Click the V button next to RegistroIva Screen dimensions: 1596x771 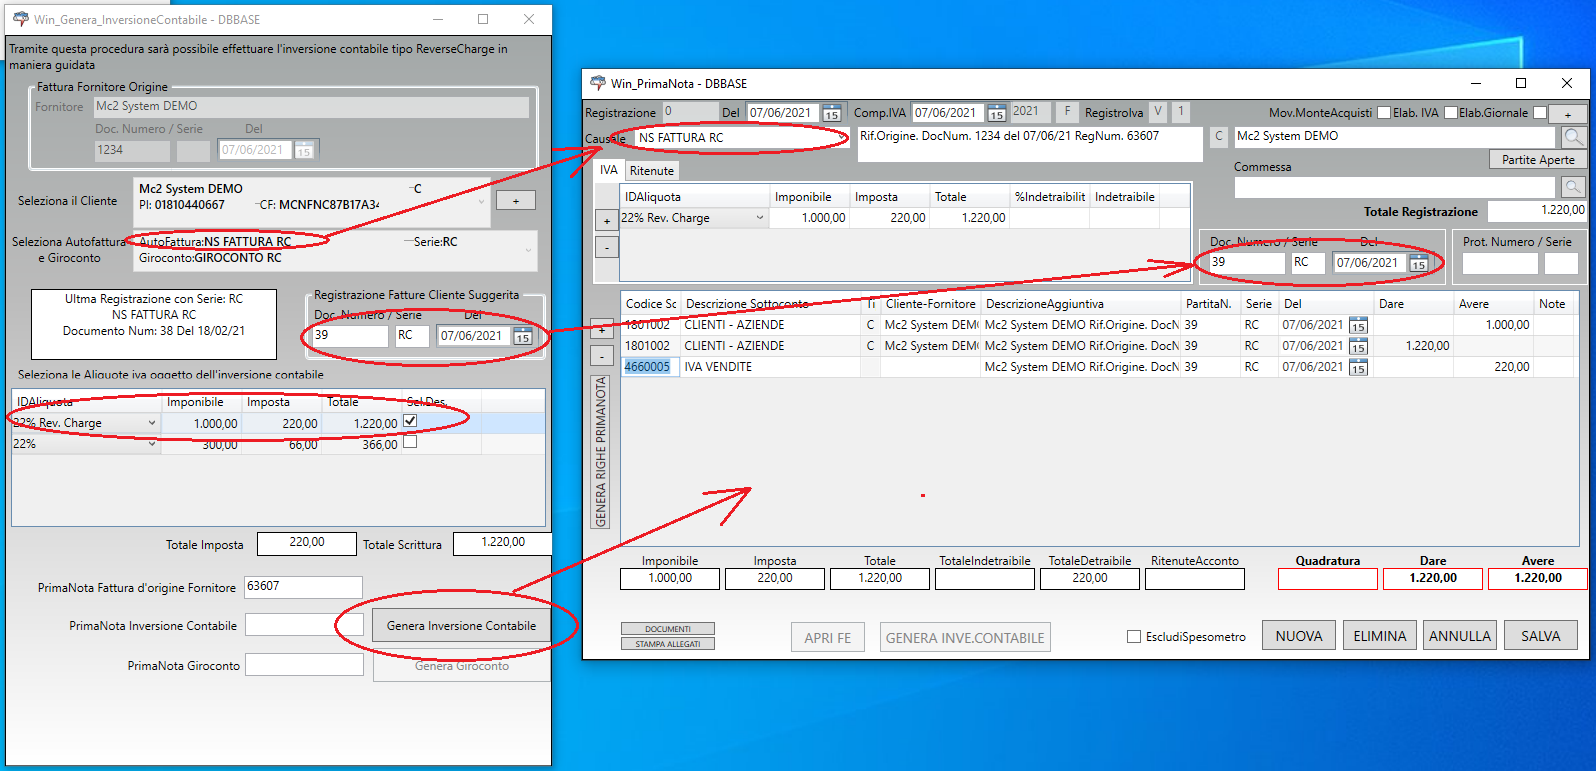(x=1158, y=112)
